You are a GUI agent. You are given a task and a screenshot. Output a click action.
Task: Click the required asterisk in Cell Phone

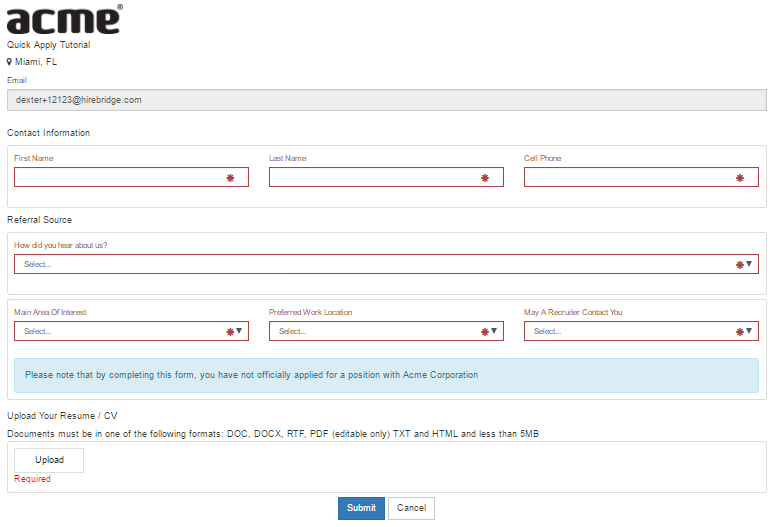(740, 178)
